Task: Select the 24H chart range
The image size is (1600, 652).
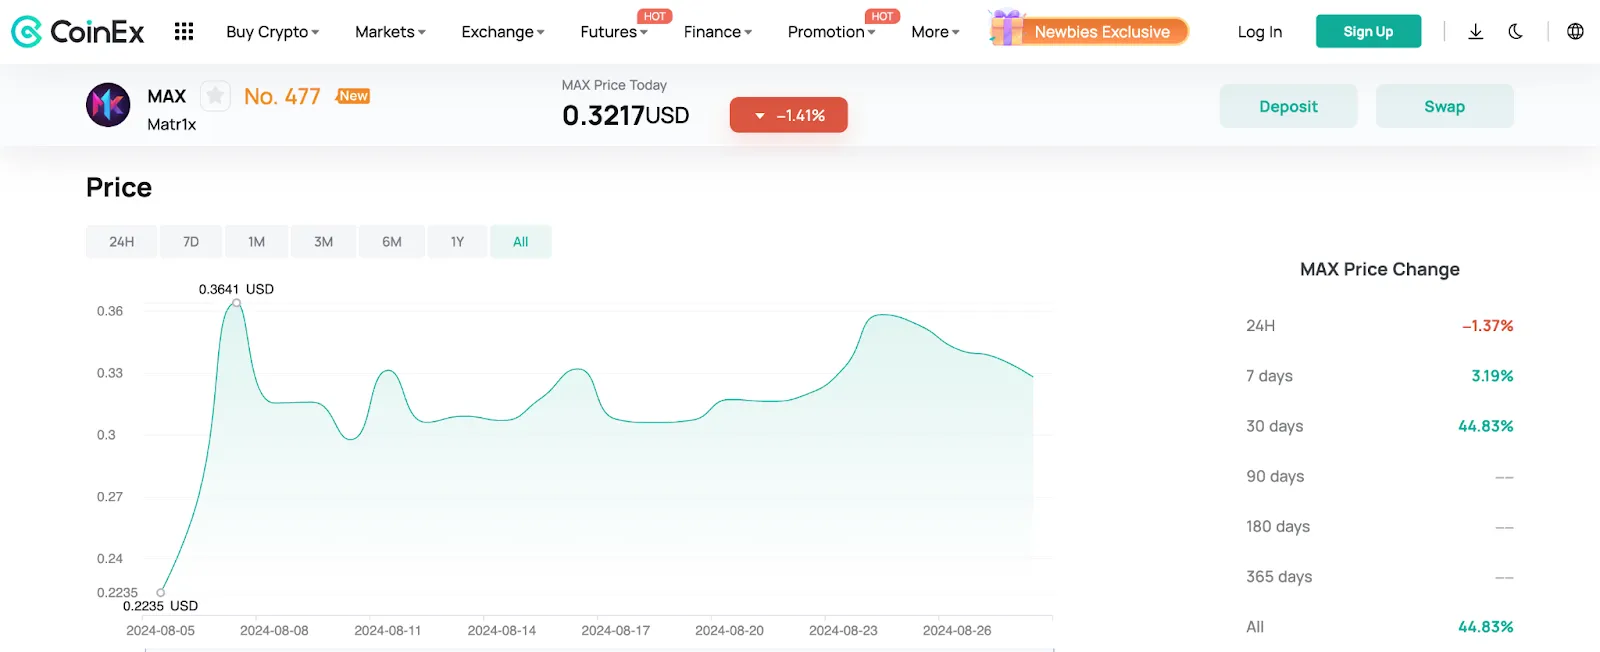Action: pos(122,242)
